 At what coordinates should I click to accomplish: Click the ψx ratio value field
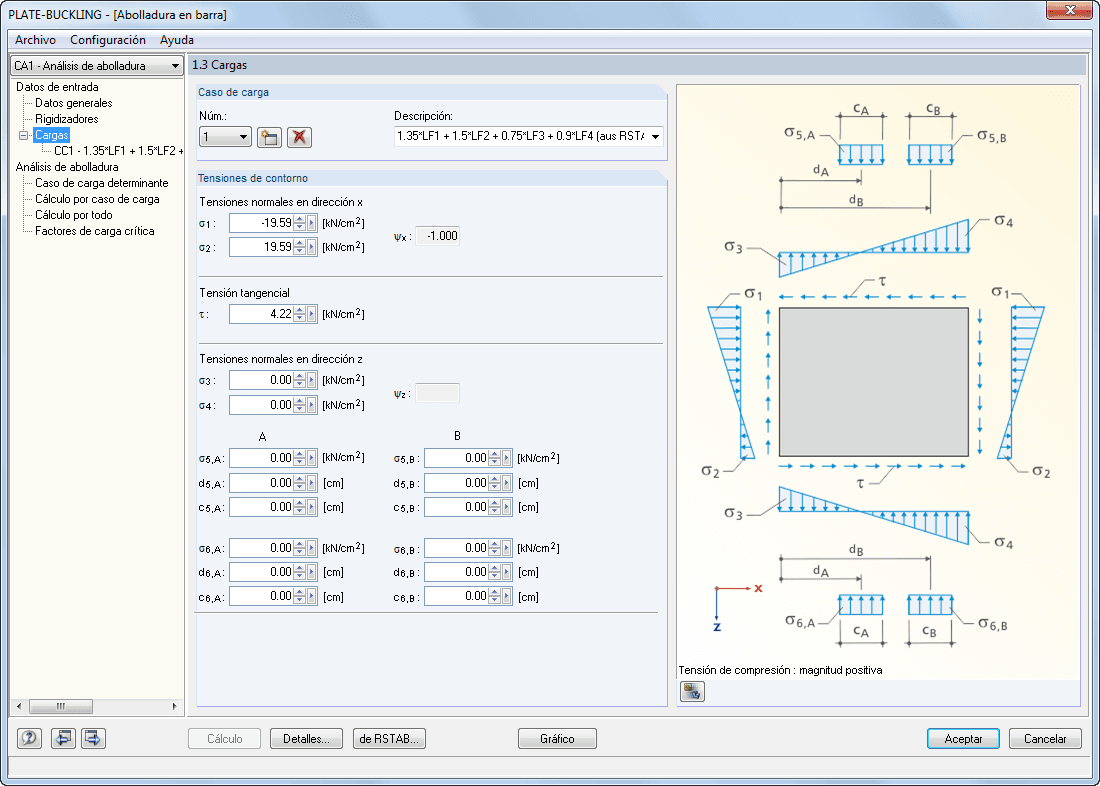438,236
